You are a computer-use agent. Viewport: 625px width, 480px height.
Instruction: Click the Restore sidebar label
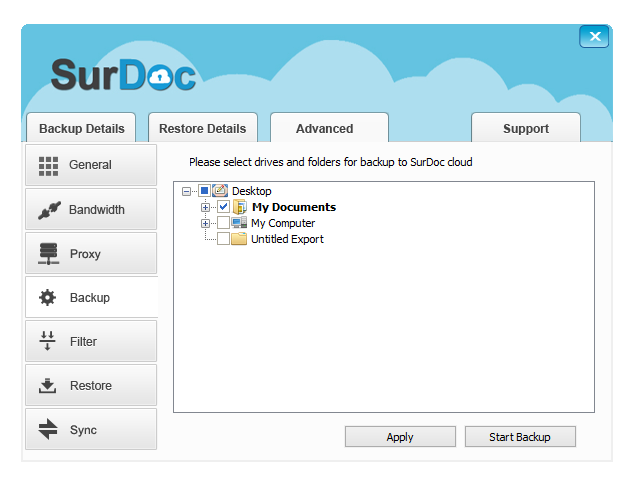coord(91,386)
